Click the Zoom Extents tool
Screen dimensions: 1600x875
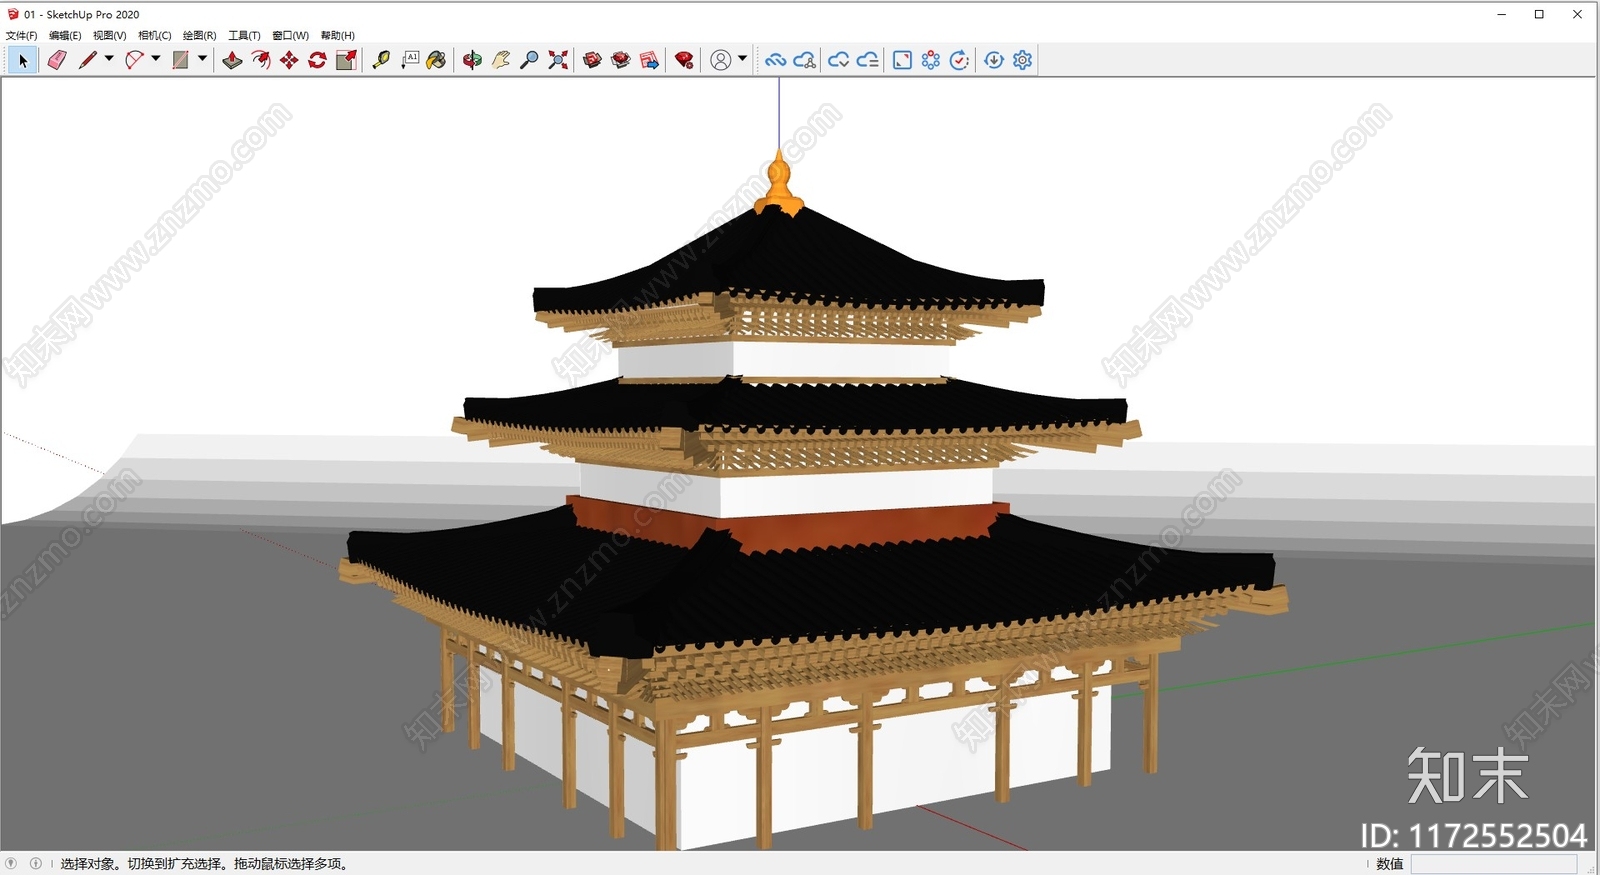coord(558,60)
